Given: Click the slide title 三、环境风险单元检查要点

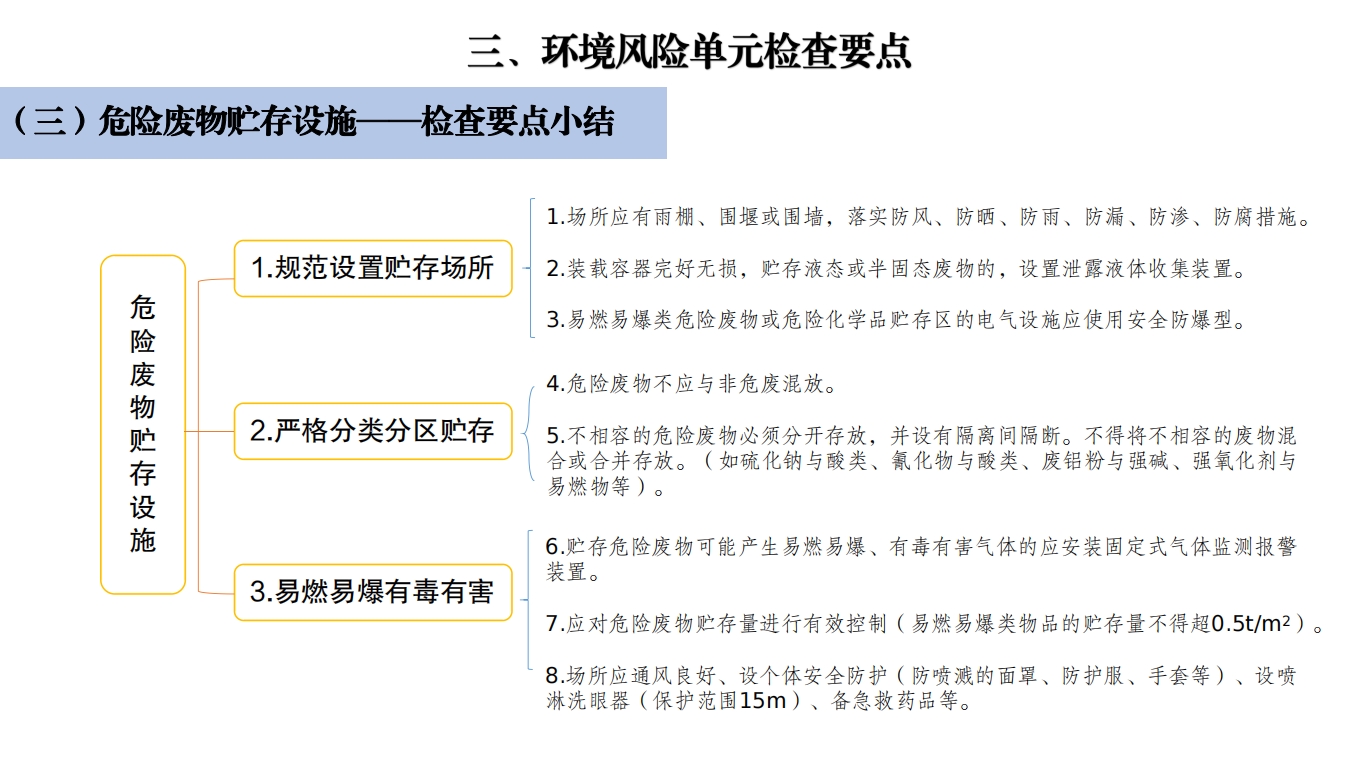Looking at the screenshot, I should (689, 52).
